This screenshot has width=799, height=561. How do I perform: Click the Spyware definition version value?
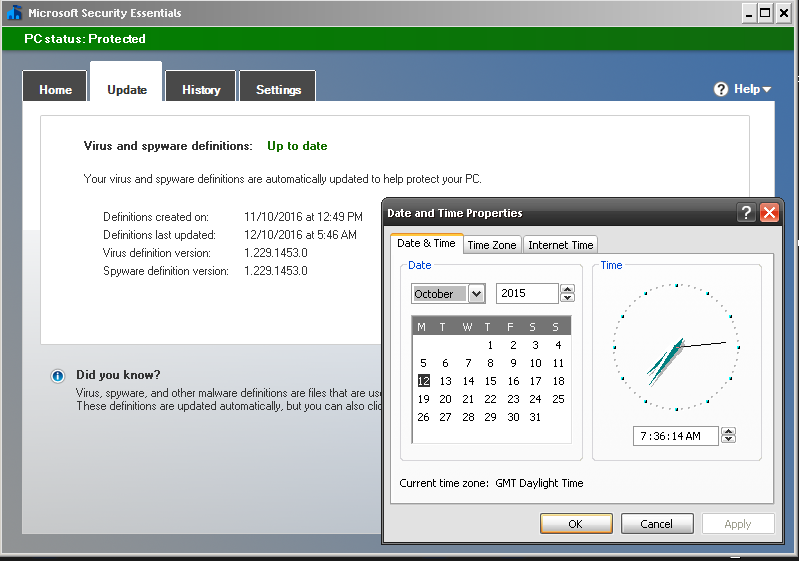276,271
